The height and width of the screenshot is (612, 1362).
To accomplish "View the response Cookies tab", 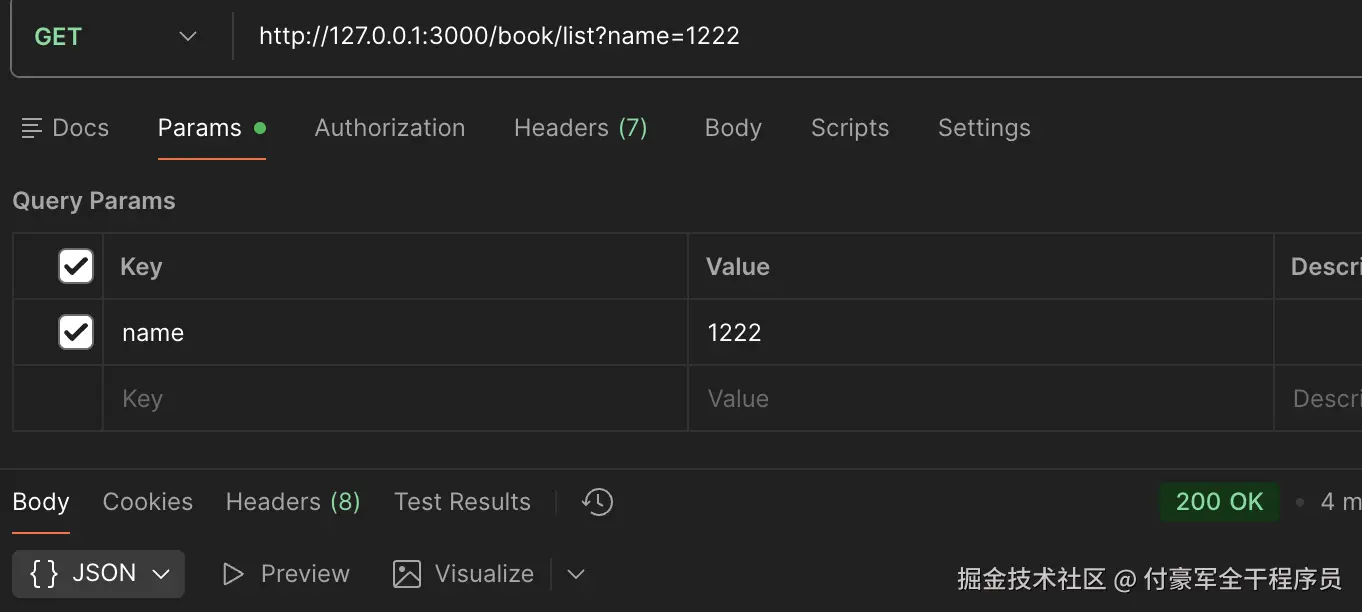I will pos(148,502).
